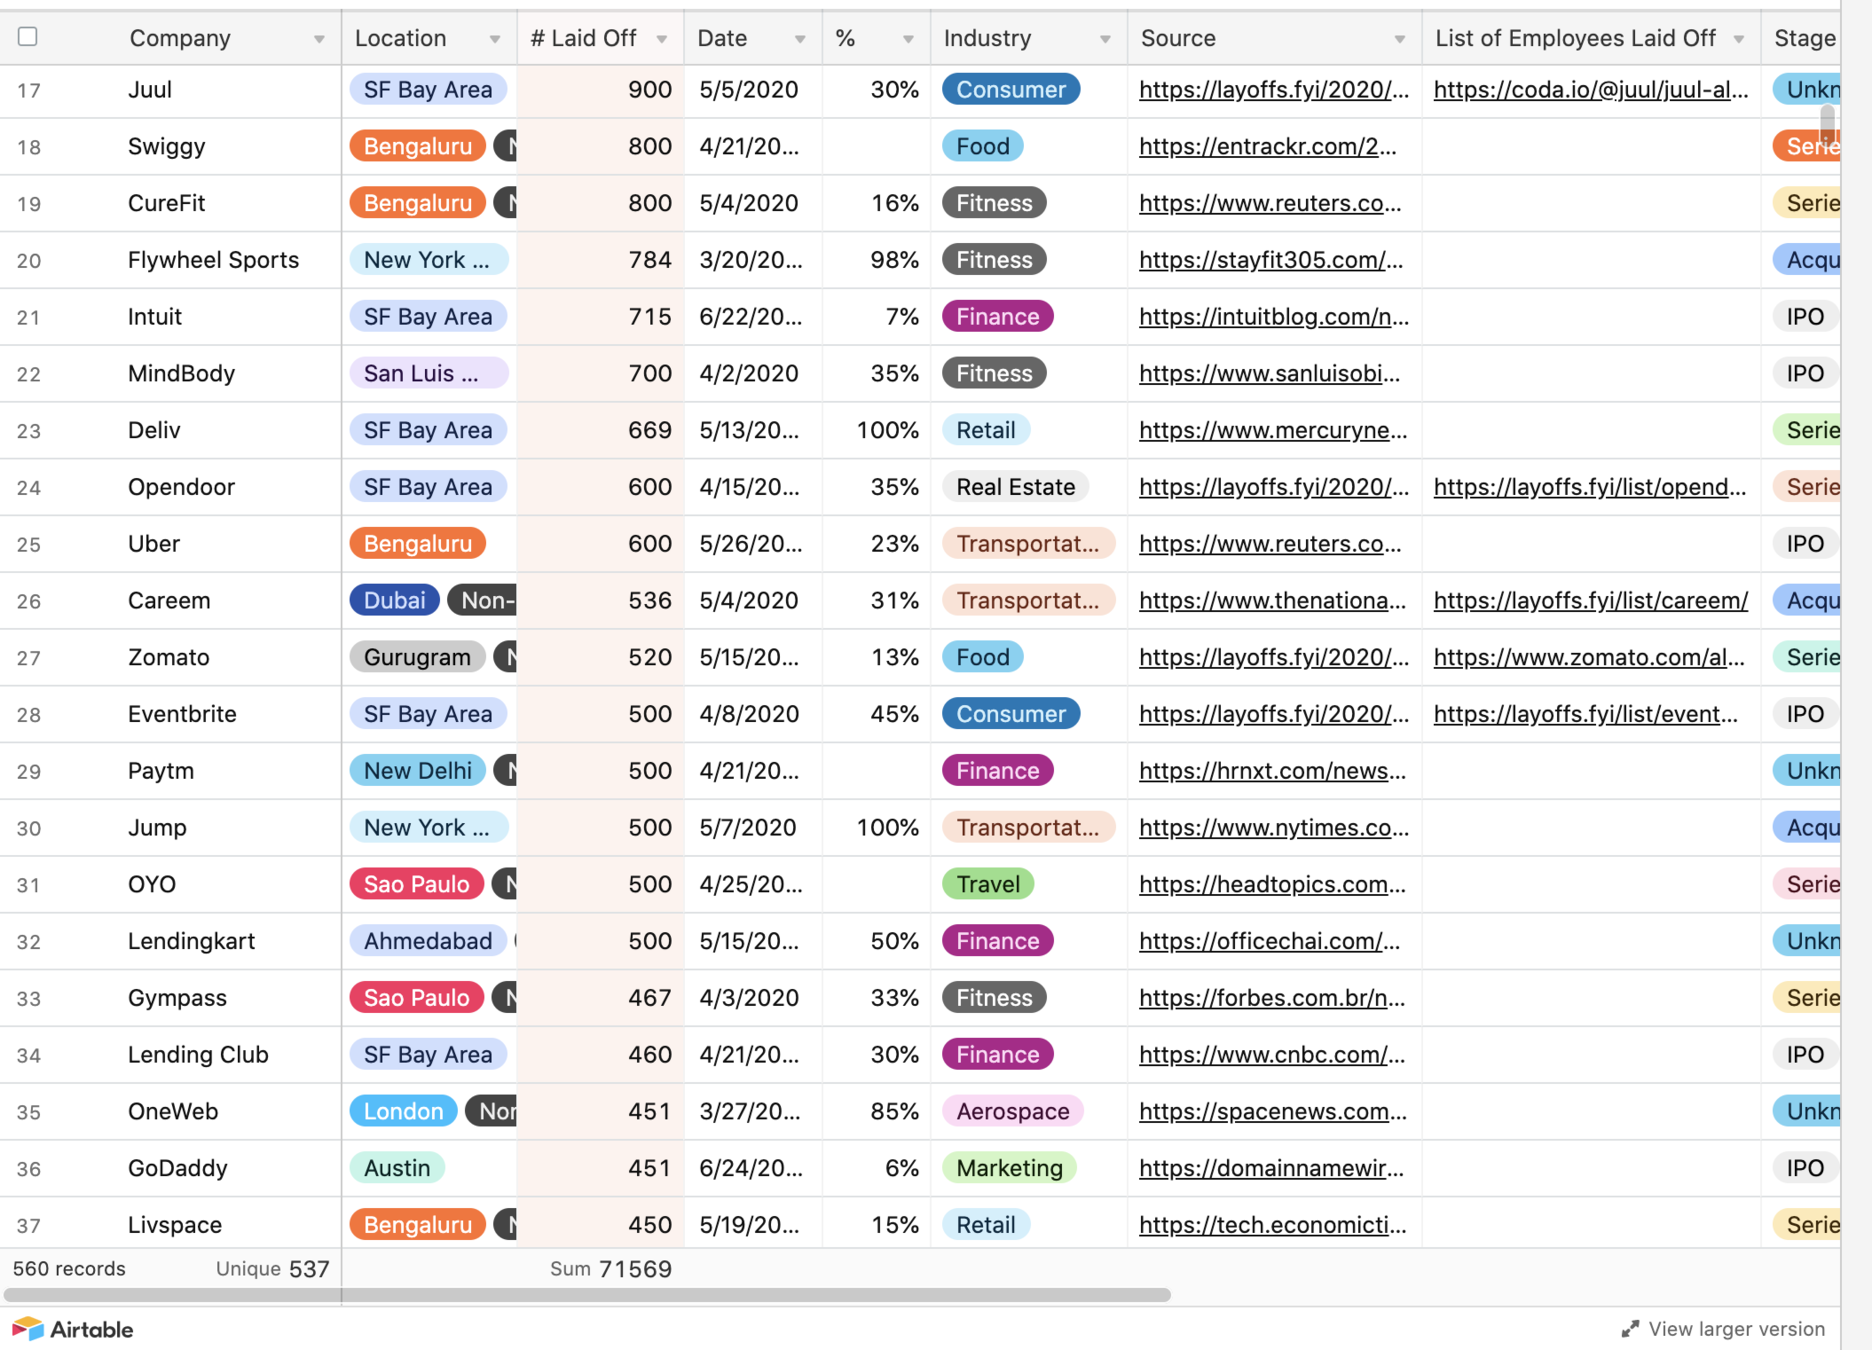Open the Company column dropdown arrow
Viewport: 1872px width, 1350px height.
319,39
